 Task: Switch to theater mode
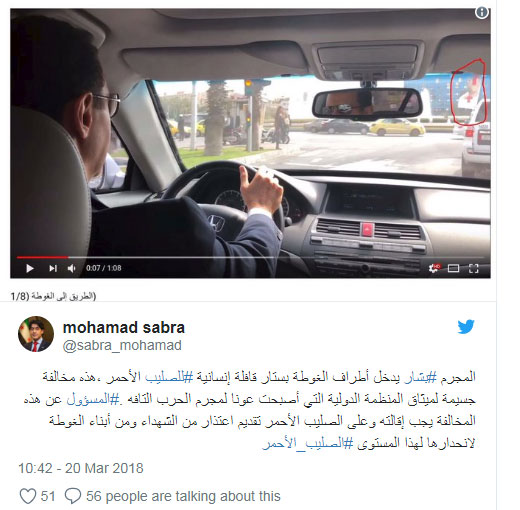(453, 268)
